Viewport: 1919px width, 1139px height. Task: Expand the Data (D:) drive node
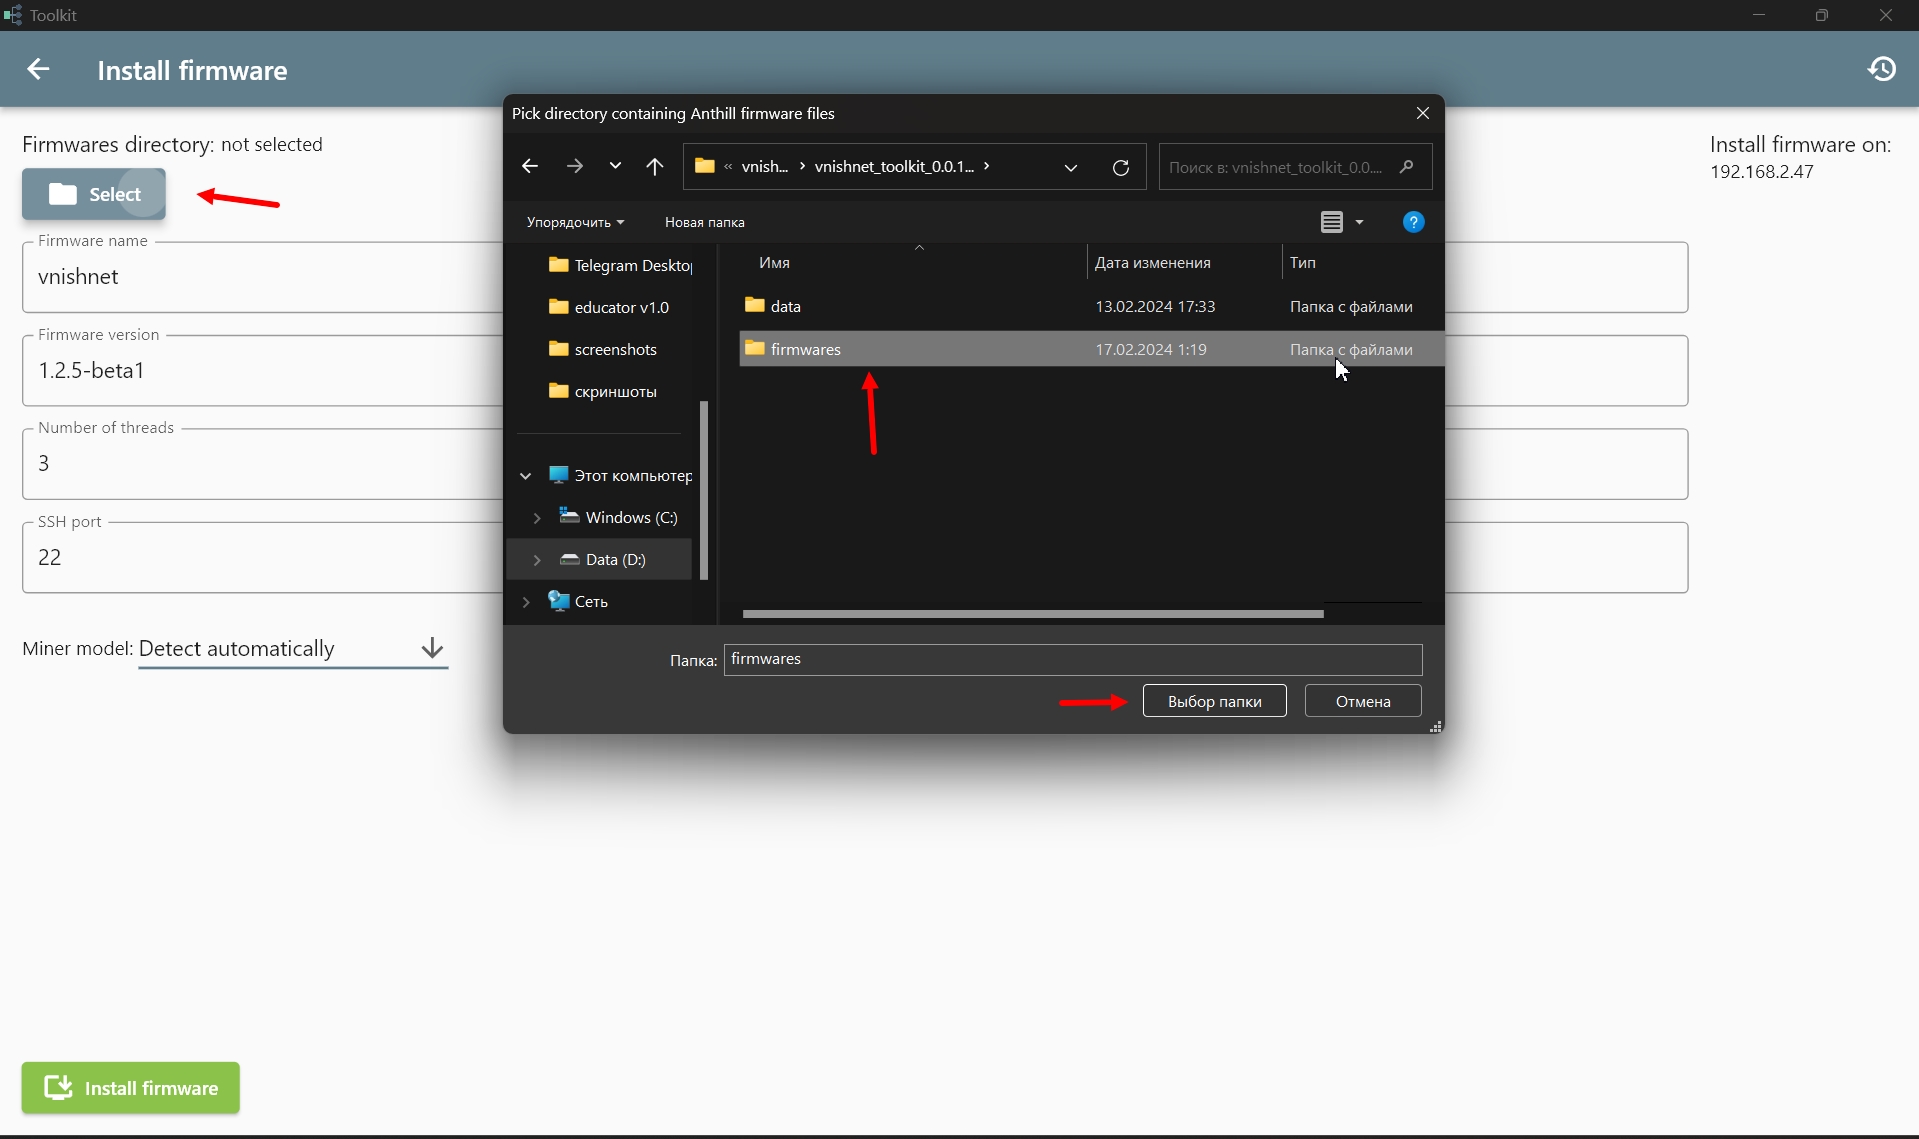pos(537,560)
